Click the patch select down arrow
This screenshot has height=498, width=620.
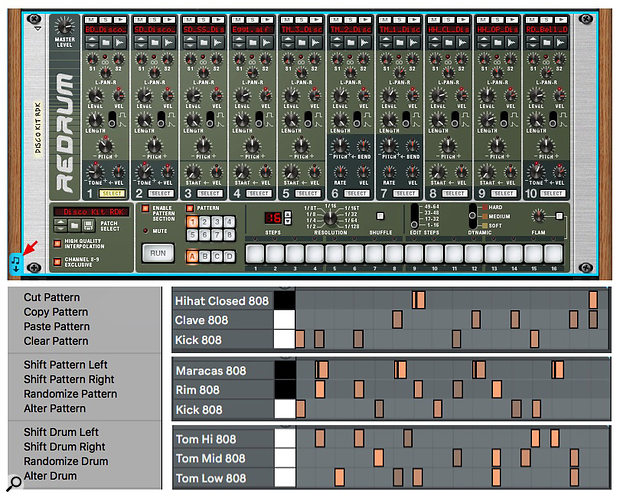tap(60, 229)
